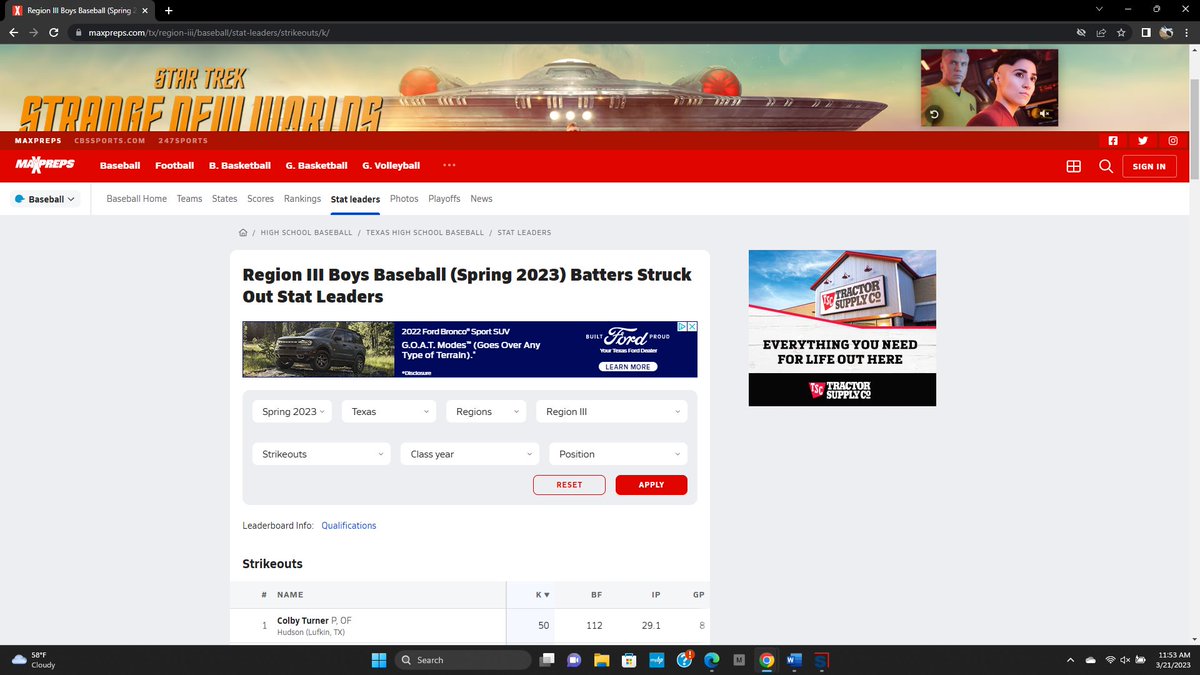
Task: Click the MaxPreps logo
Action: coord(44,165)
